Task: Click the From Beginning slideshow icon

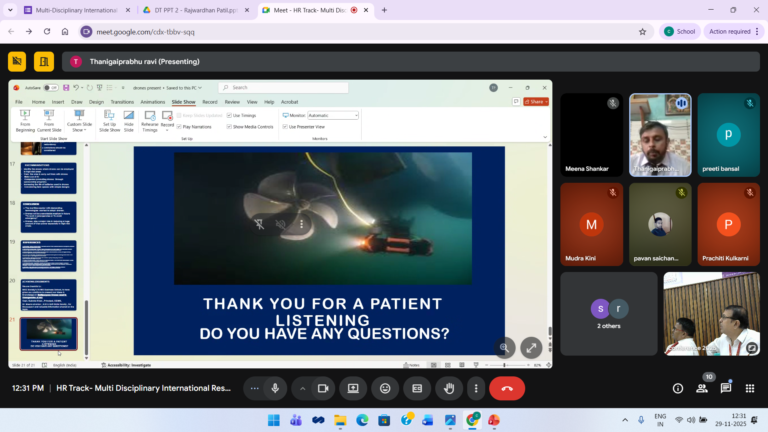Action: (25, 120)
